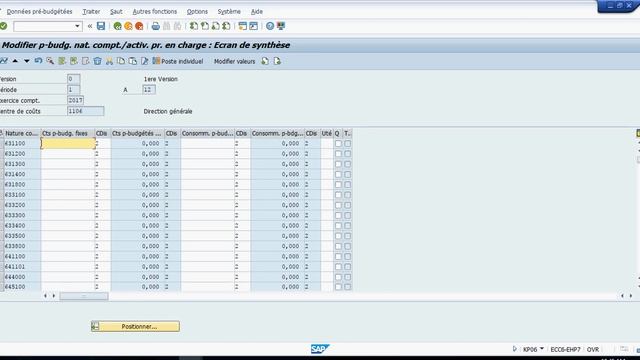
Task: Click the generate shortcut icon
Action: pos(253,26)
